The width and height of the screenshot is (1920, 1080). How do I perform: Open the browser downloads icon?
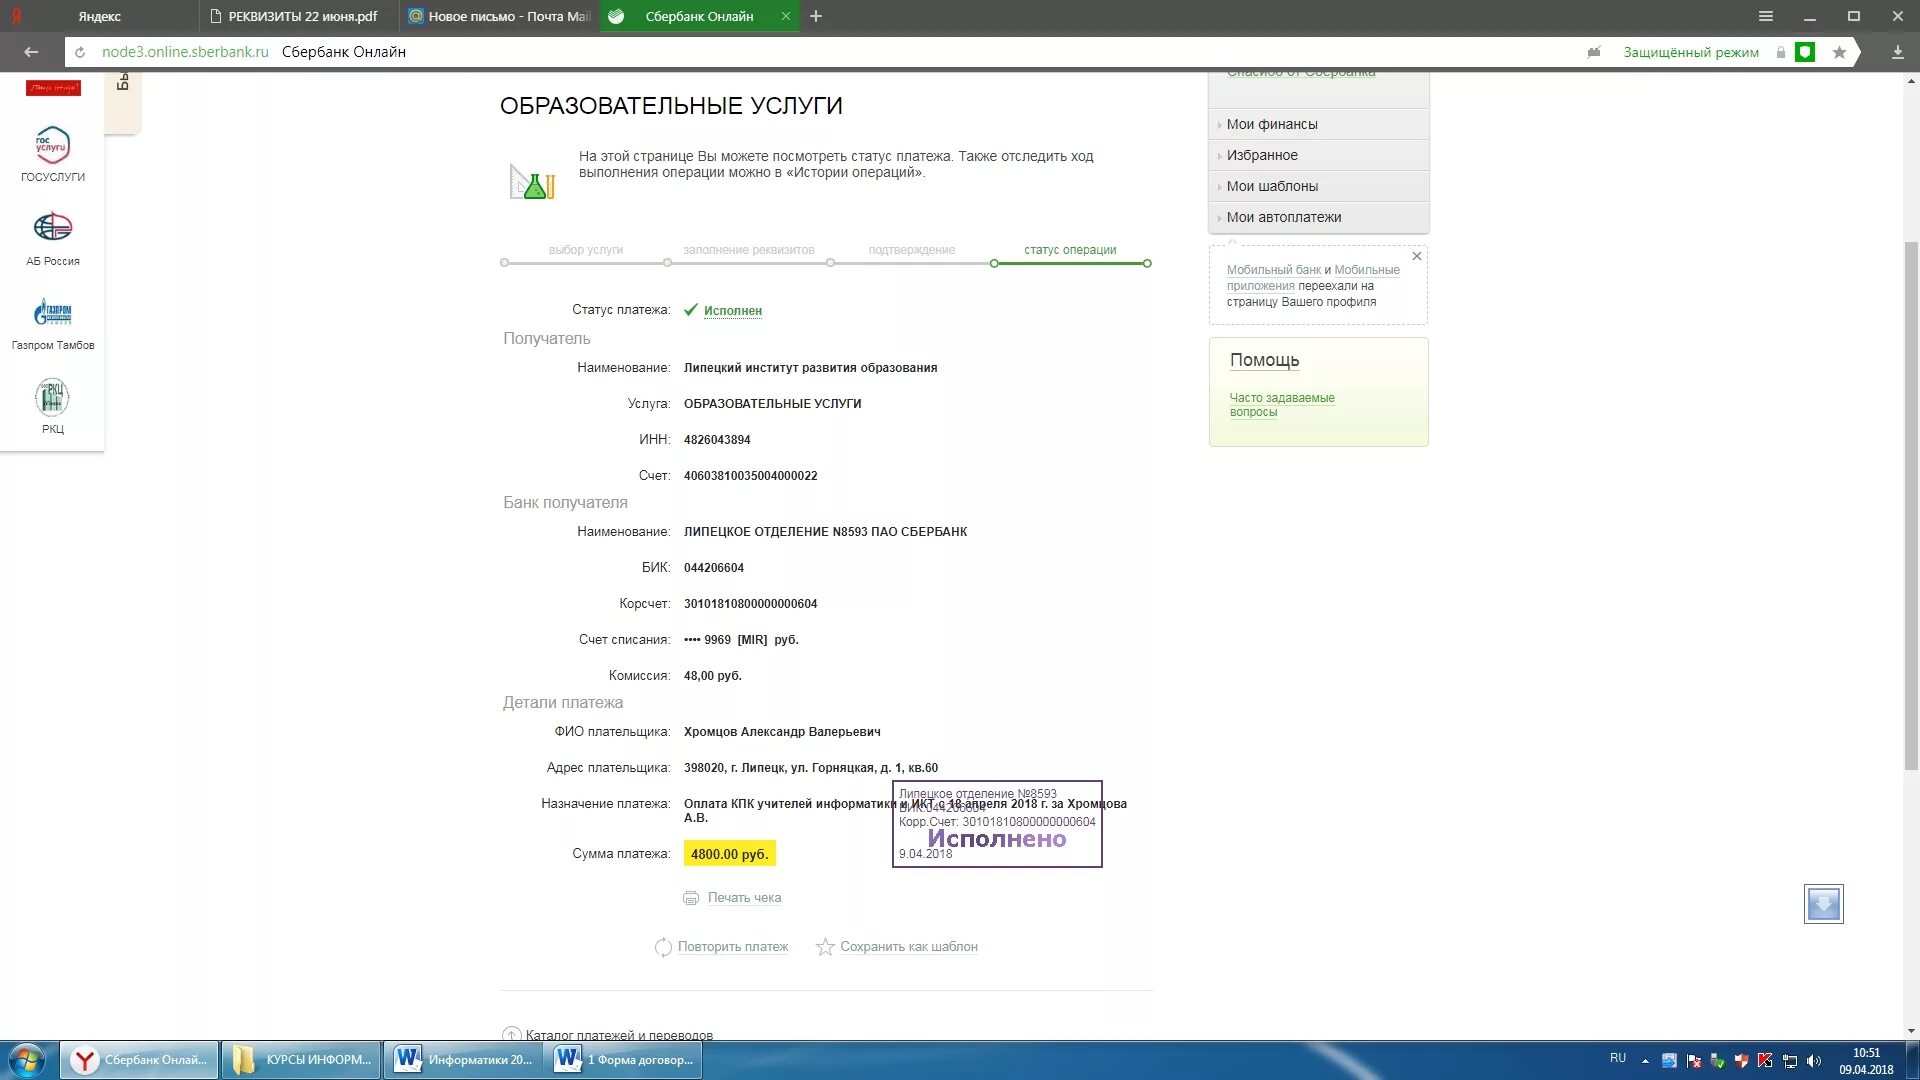point(1897,52)
